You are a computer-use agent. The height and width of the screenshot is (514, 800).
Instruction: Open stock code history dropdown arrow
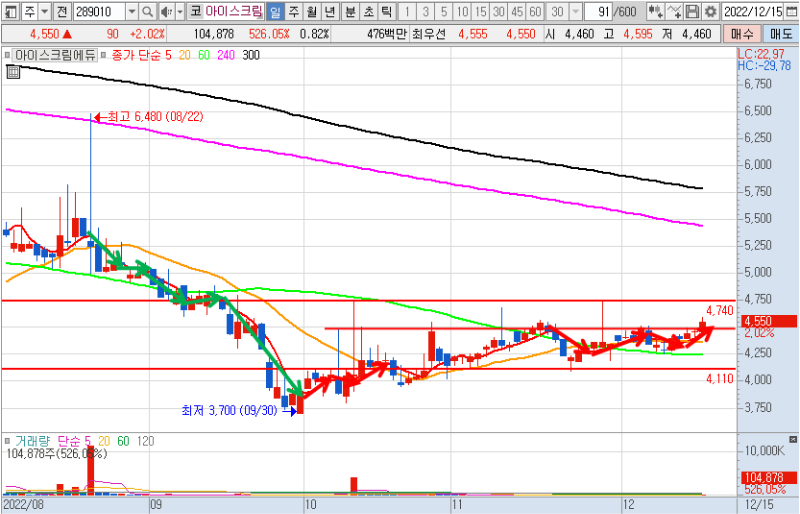132,11
